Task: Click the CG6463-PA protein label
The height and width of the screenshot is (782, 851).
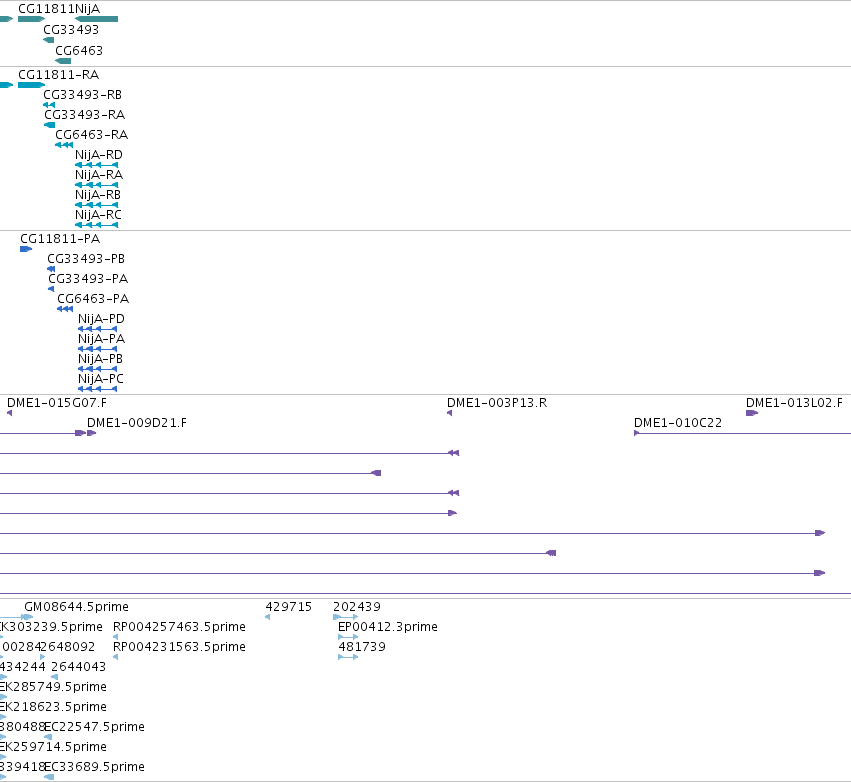Action: (x=93, y=299)
